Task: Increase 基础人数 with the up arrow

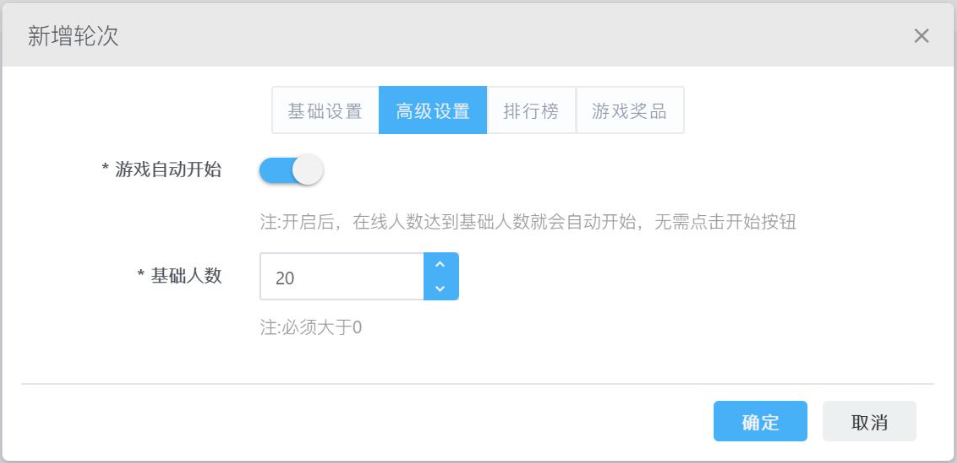Action: [x=441, y=265]
